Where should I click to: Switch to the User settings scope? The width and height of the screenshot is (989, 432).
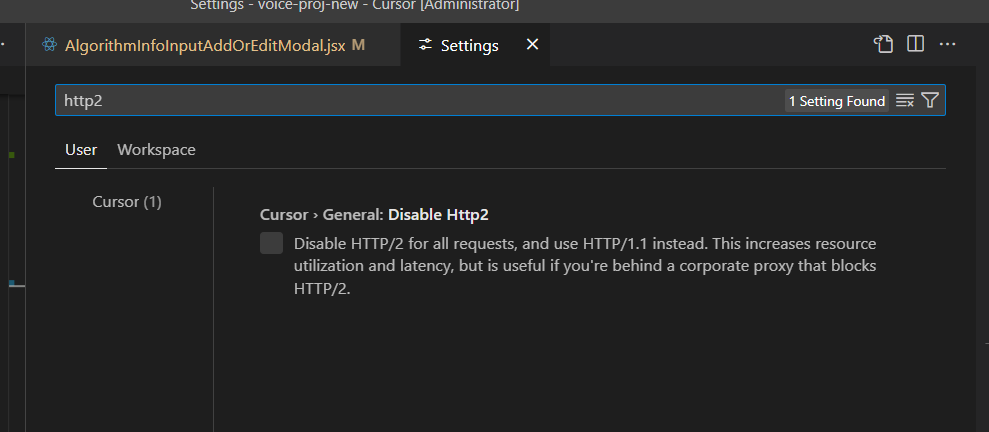pos(81,150)
